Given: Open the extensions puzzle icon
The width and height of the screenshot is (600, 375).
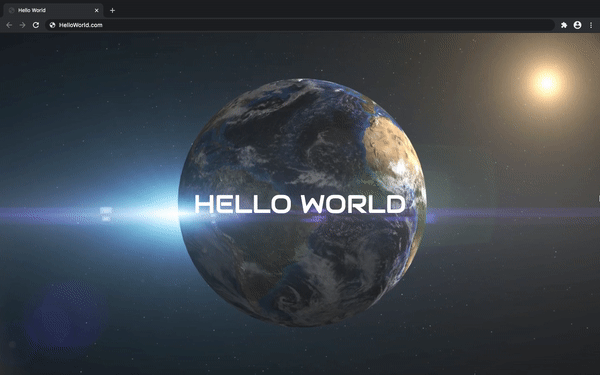Looking at the screenshot, I should click(564, 25).
